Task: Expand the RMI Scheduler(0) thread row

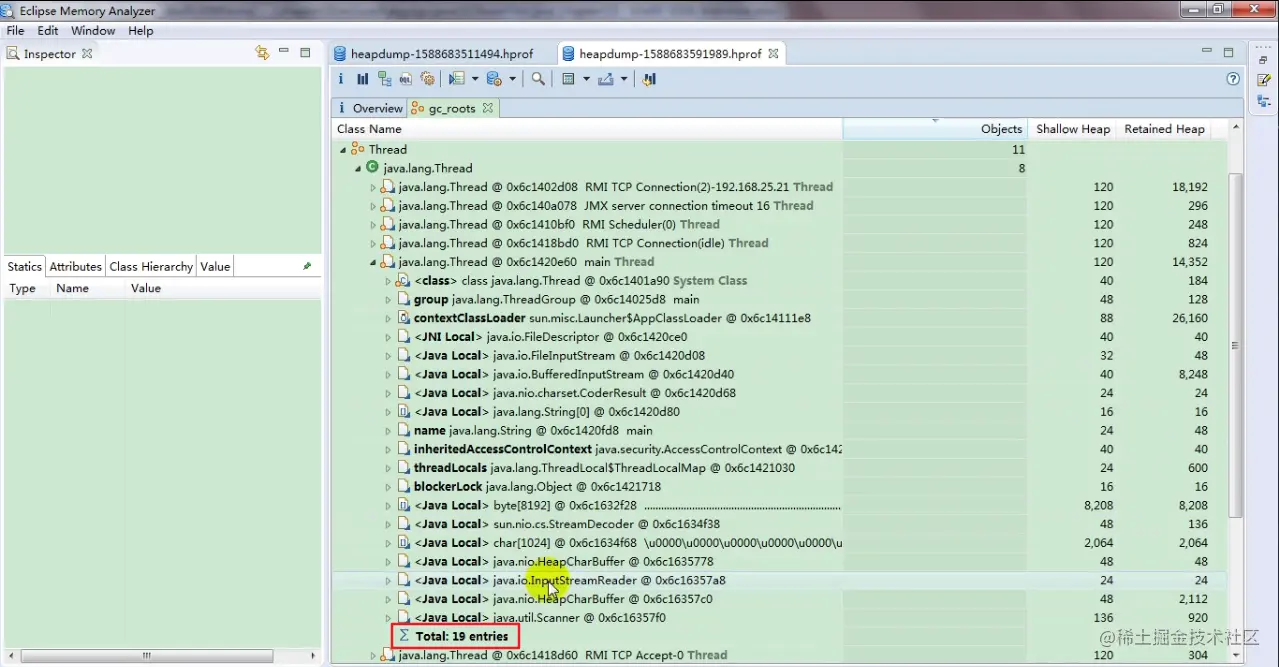Action: pos(373,225)
